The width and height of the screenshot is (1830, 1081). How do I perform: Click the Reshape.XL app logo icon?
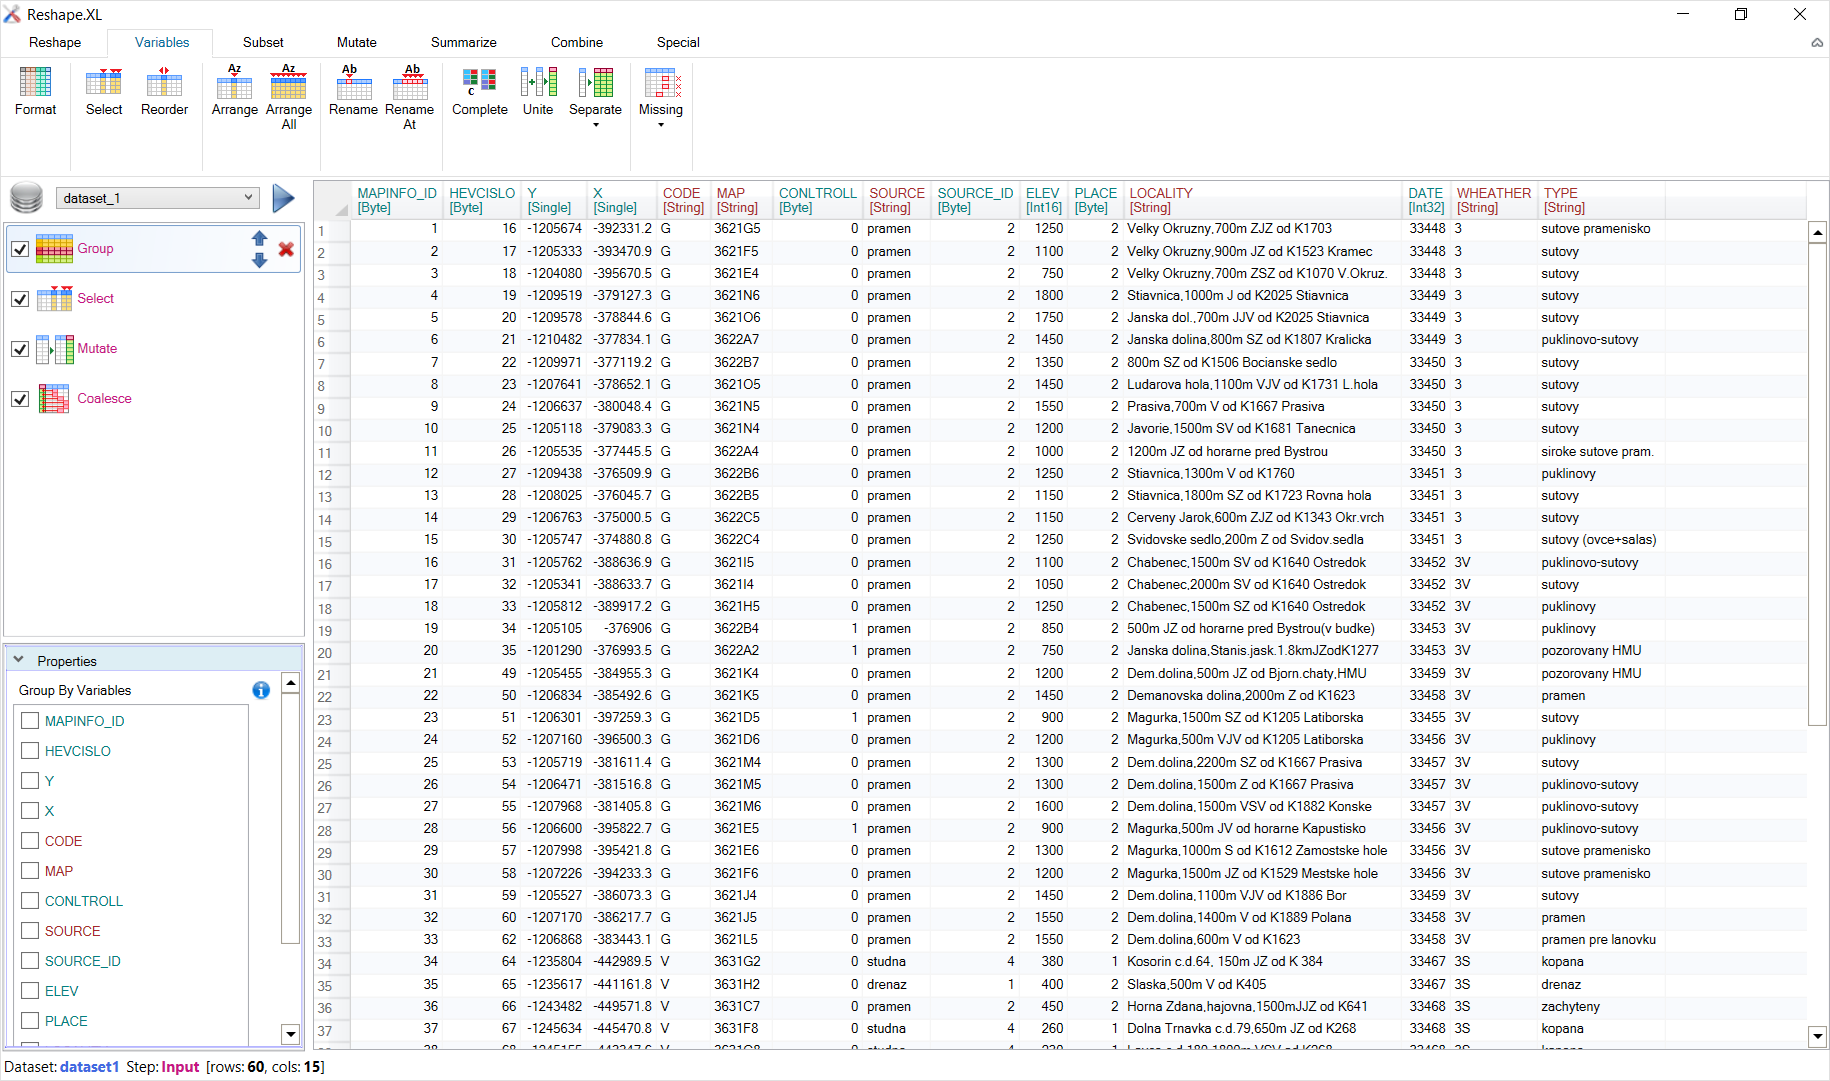(x=12, y=14)
